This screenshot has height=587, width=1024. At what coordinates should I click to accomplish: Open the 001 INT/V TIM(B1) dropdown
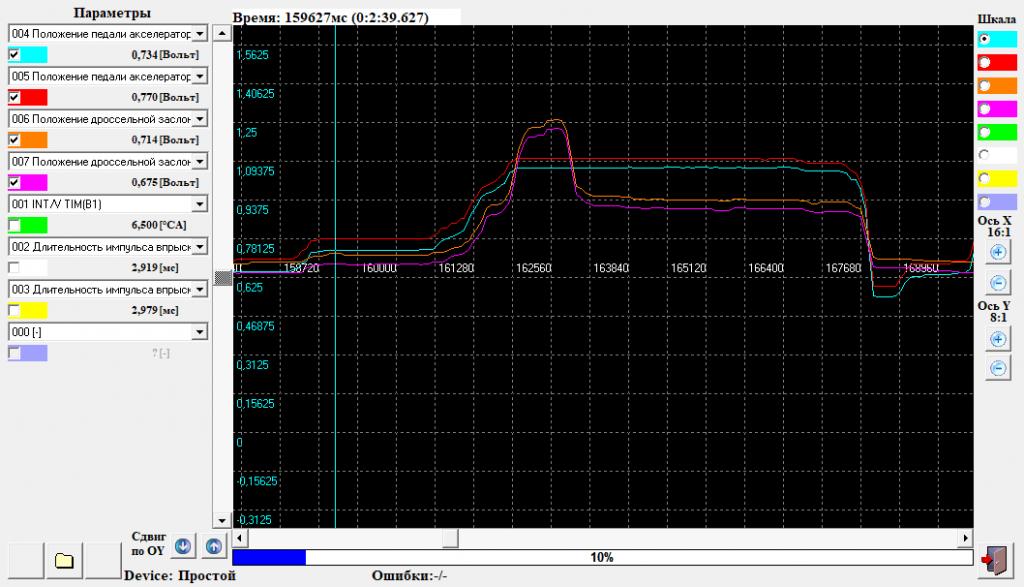200,204
